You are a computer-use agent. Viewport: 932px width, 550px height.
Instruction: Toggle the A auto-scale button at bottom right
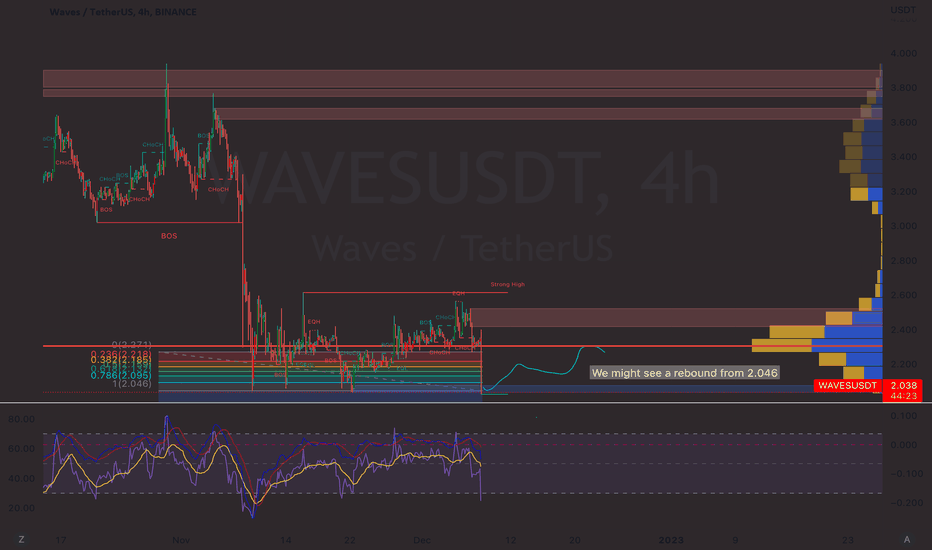pos(906,539)
